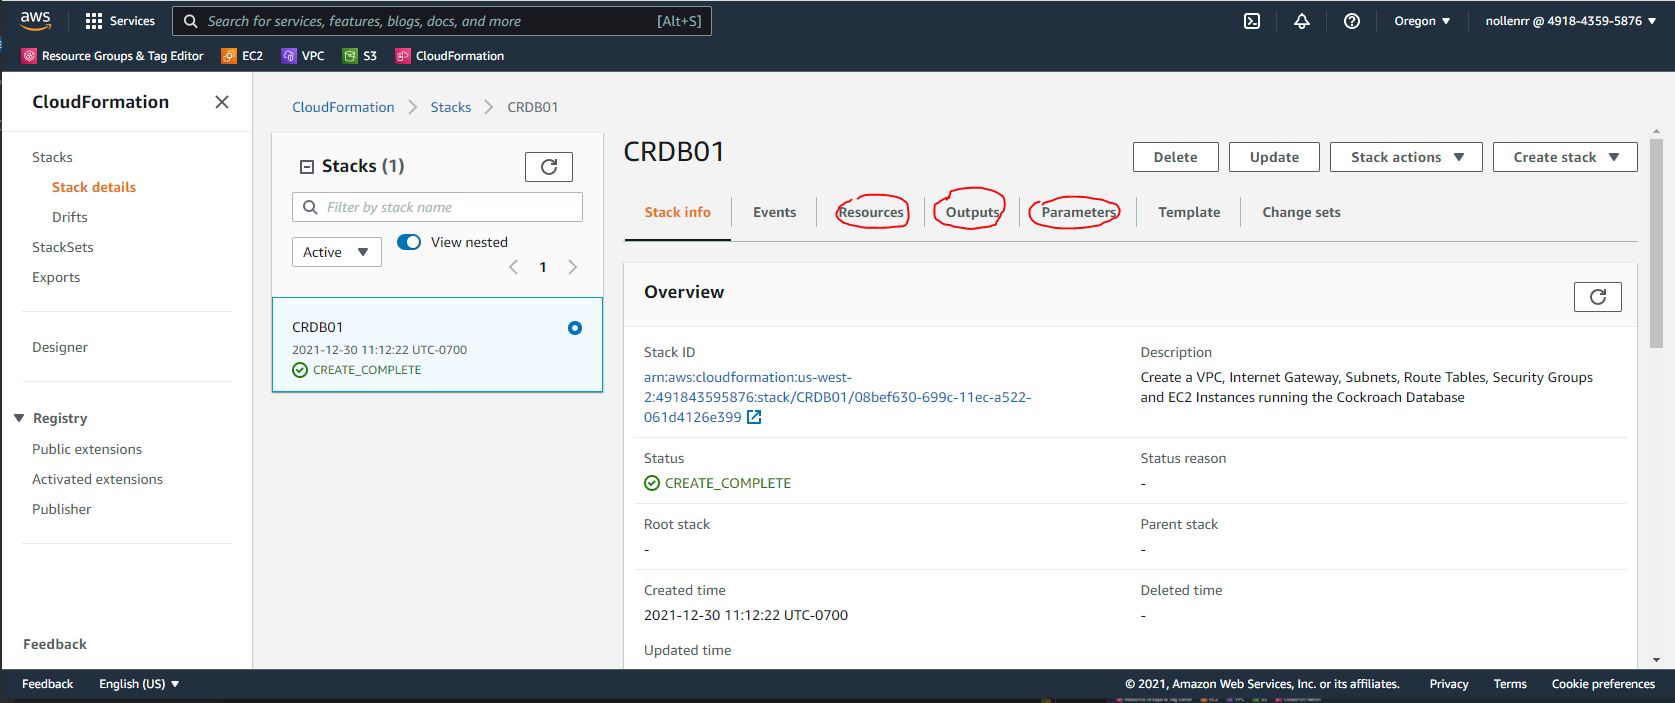Toggle the View nested switch
Screen dimensions: 1675x703
pyautogui.click(x=409, y=242)
